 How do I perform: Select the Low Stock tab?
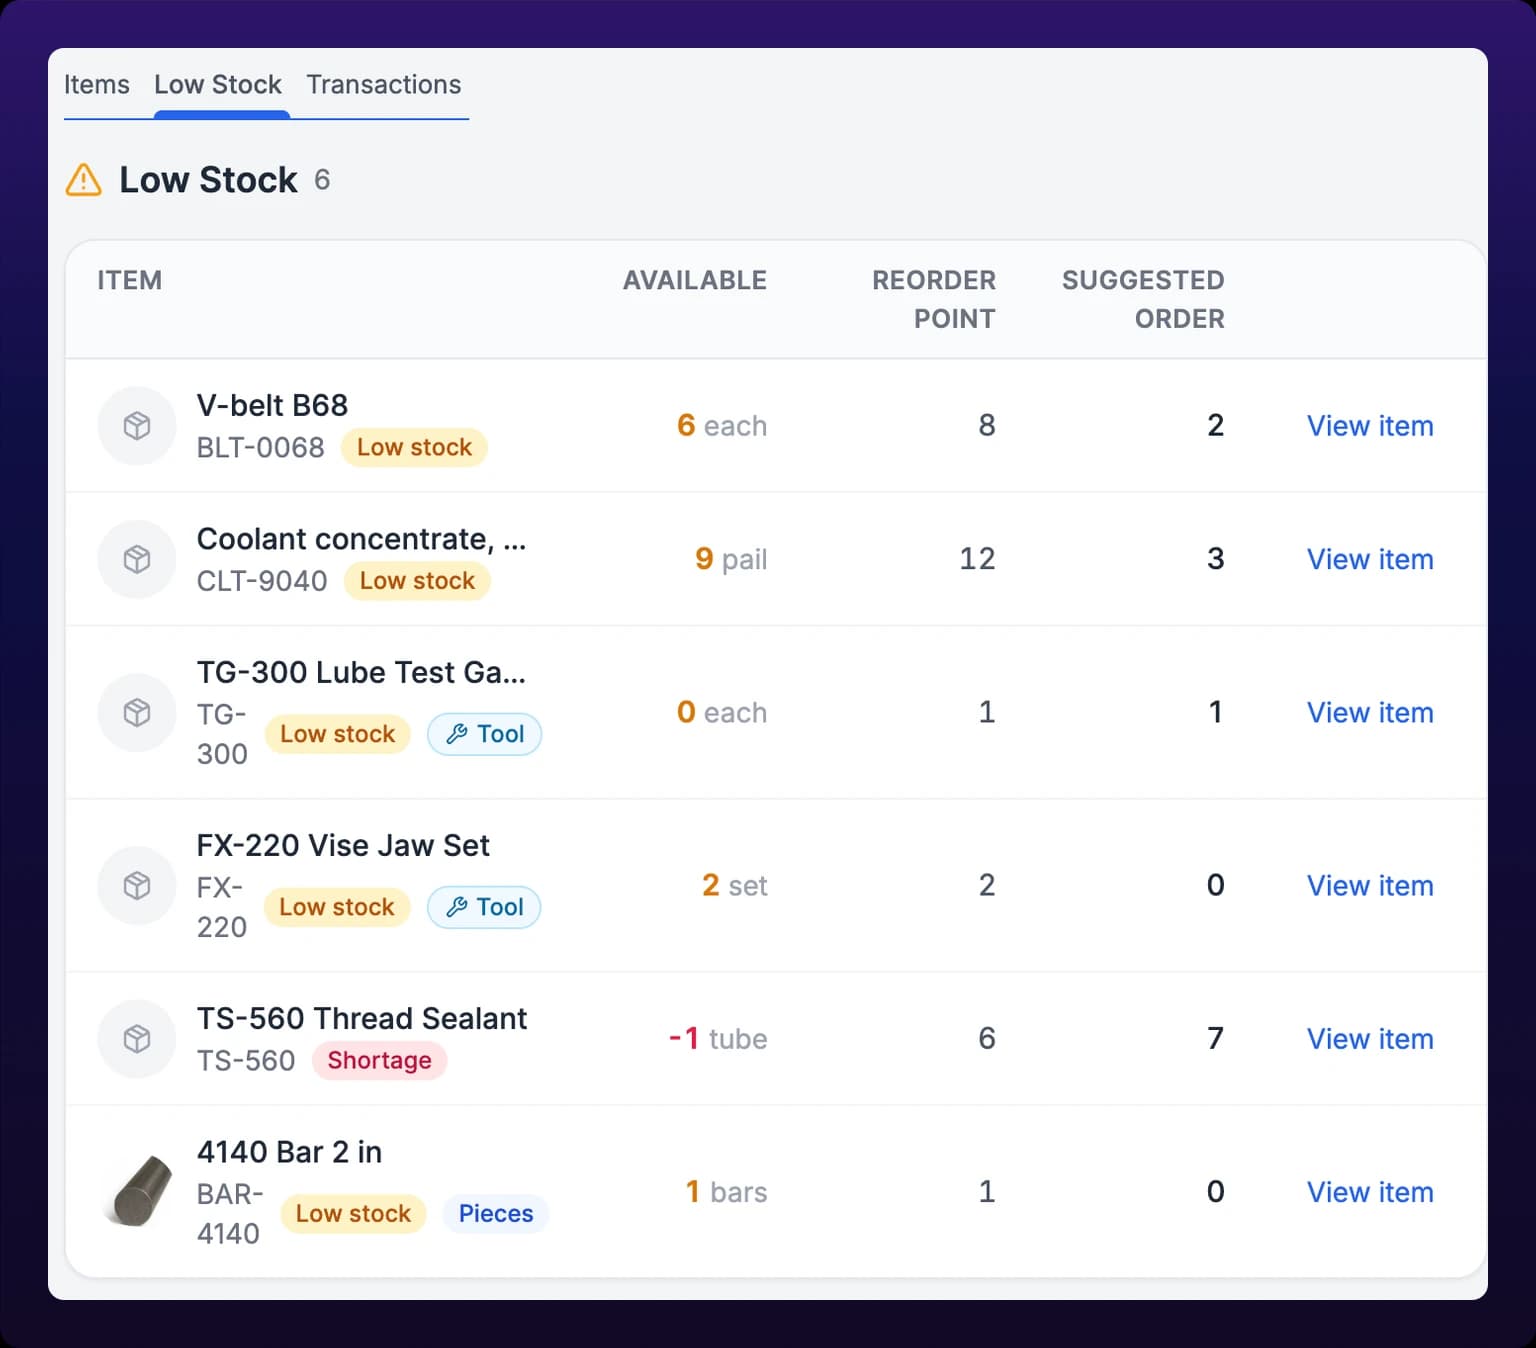[x=218, y=85]
